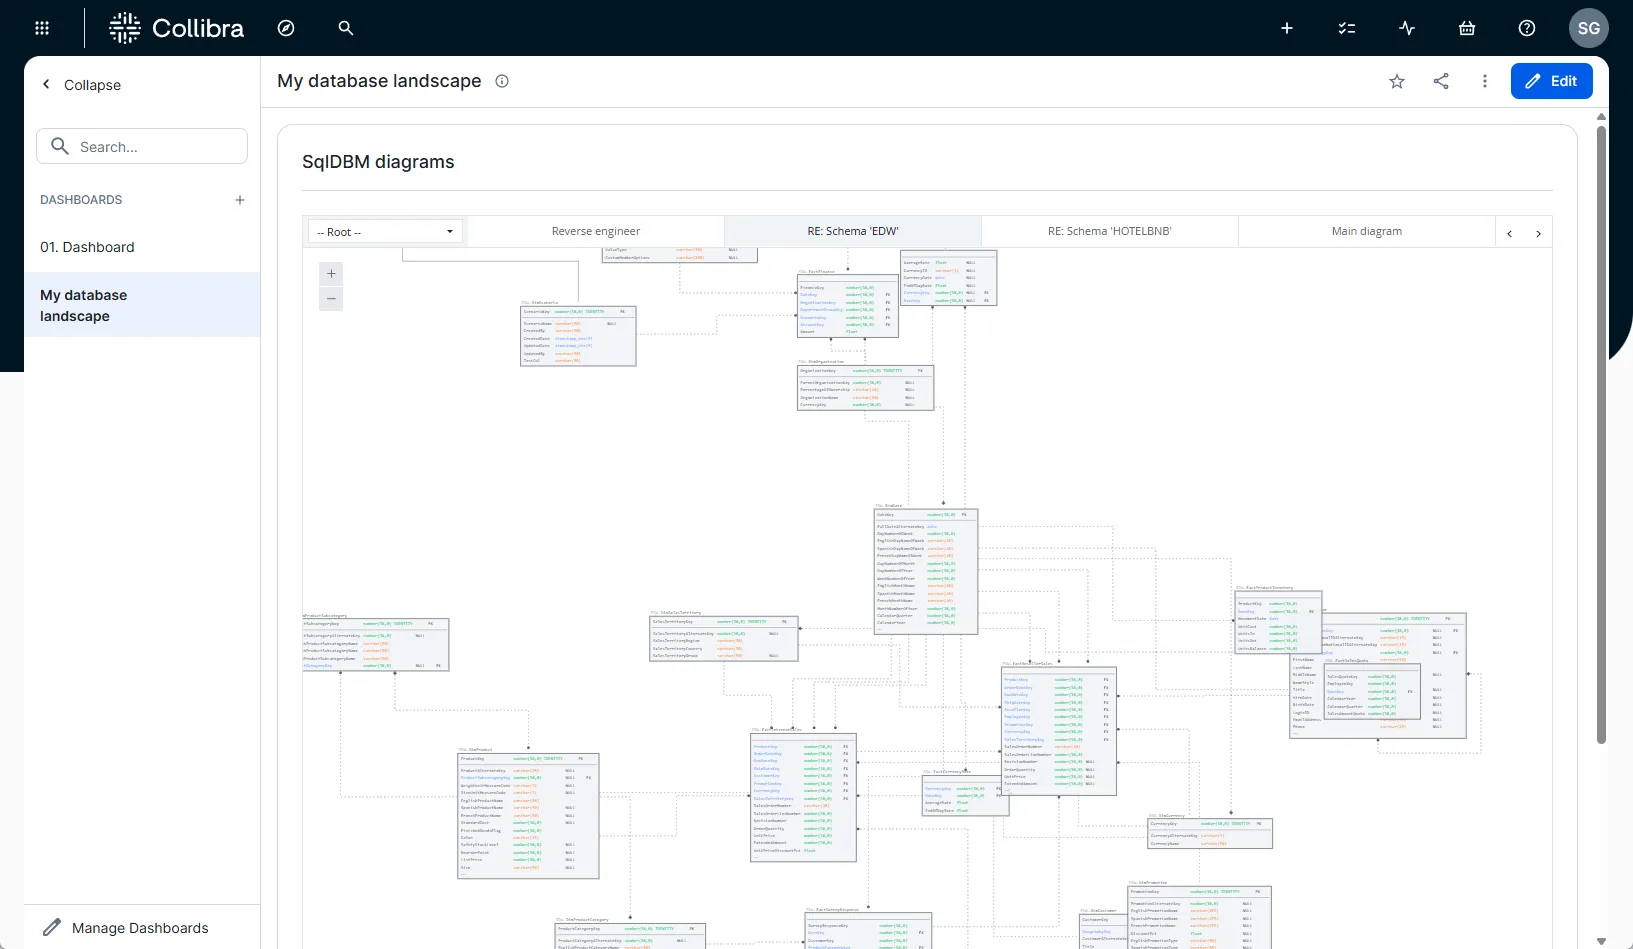The height and width of the screenshot is (949, 1633).
Task: Click the plus create icon in header
Action: [1287, 28]
